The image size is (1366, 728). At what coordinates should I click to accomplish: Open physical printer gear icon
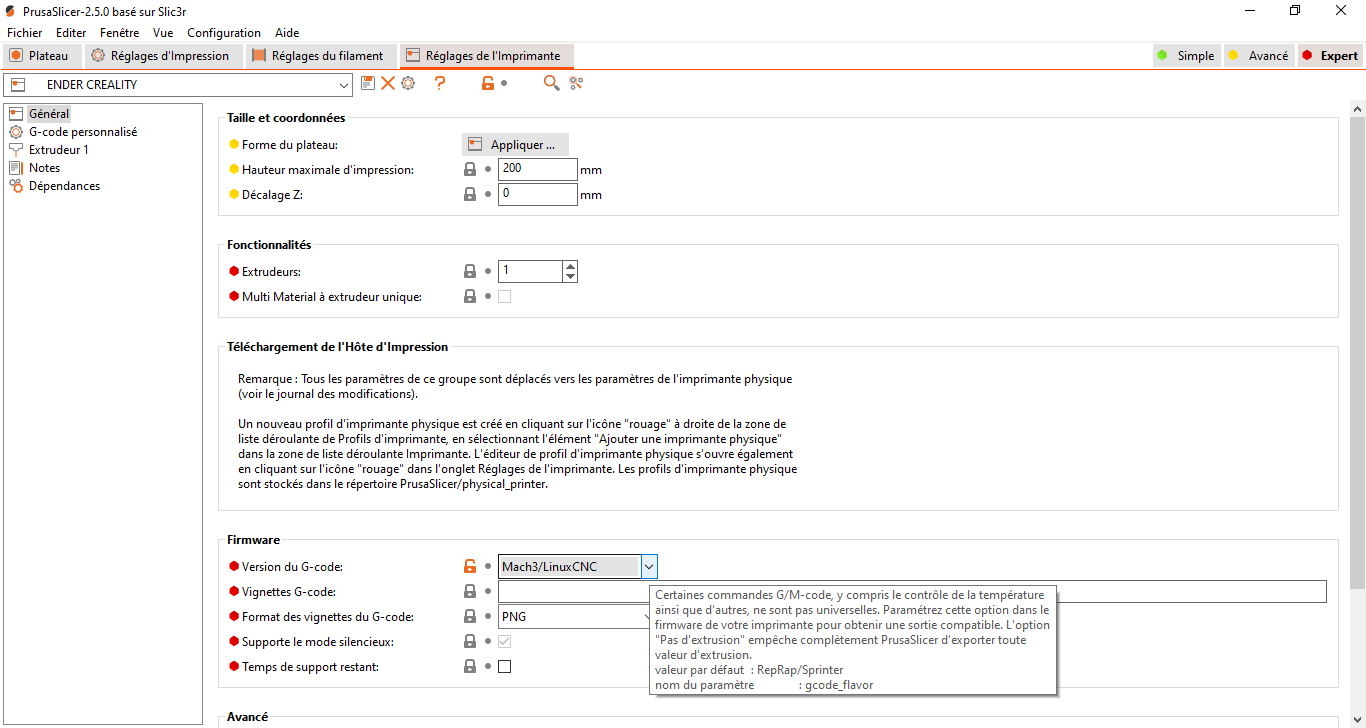408,83
